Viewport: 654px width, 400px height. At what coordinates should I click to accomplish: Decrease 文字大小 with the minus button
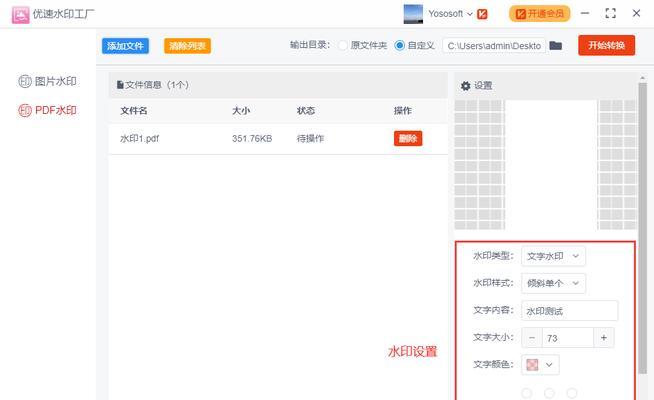click(x=532, y=338)
